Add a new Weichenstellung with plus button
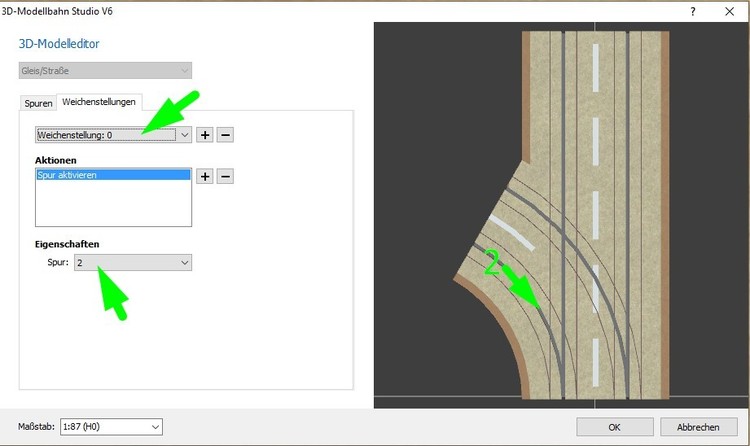The image size is (750, 446). click(205, 135)
